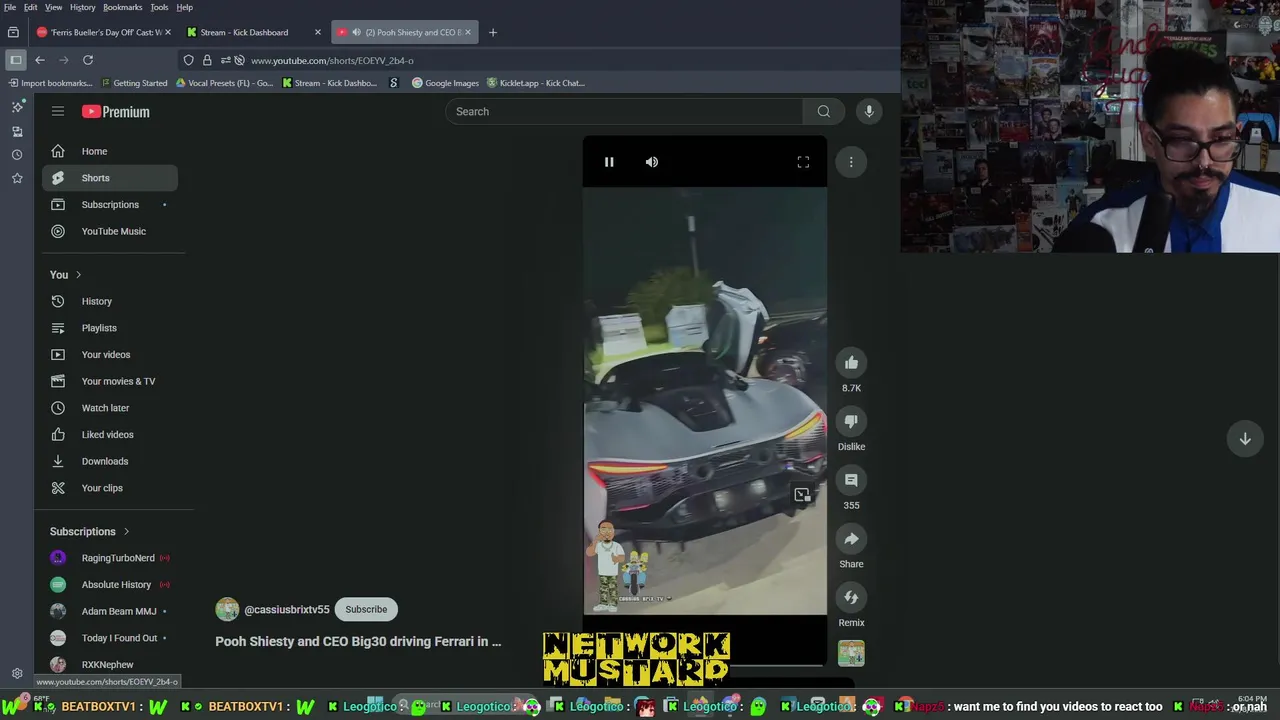Image resolution: width=1280 pixels, height=720 pixels.
Task: Open Your videos
Action: 110,355
